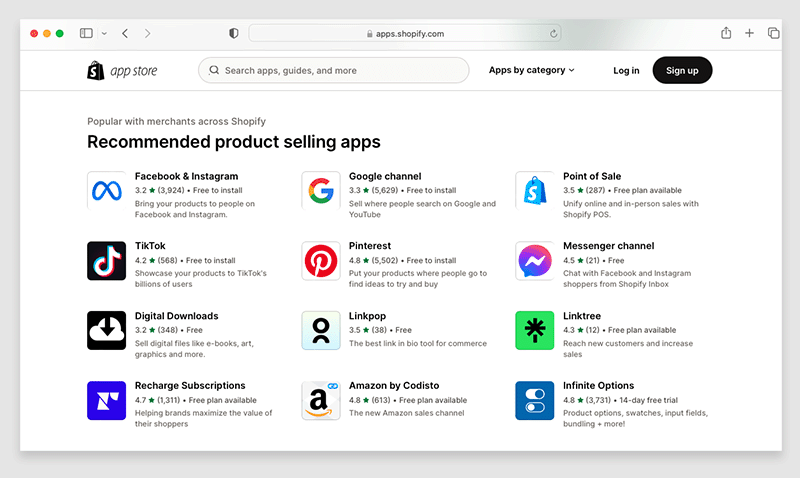The width and height of the screenshot is (800, 478).
Task: Open the Linktree app title
Action: pos(582,316)
